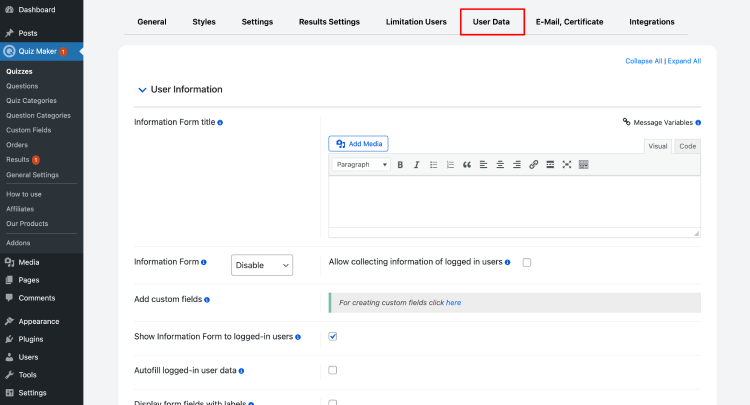Align text left in the editor
Image resolution: width=750 pixels, height=405 pixels.
coord(484,164)
